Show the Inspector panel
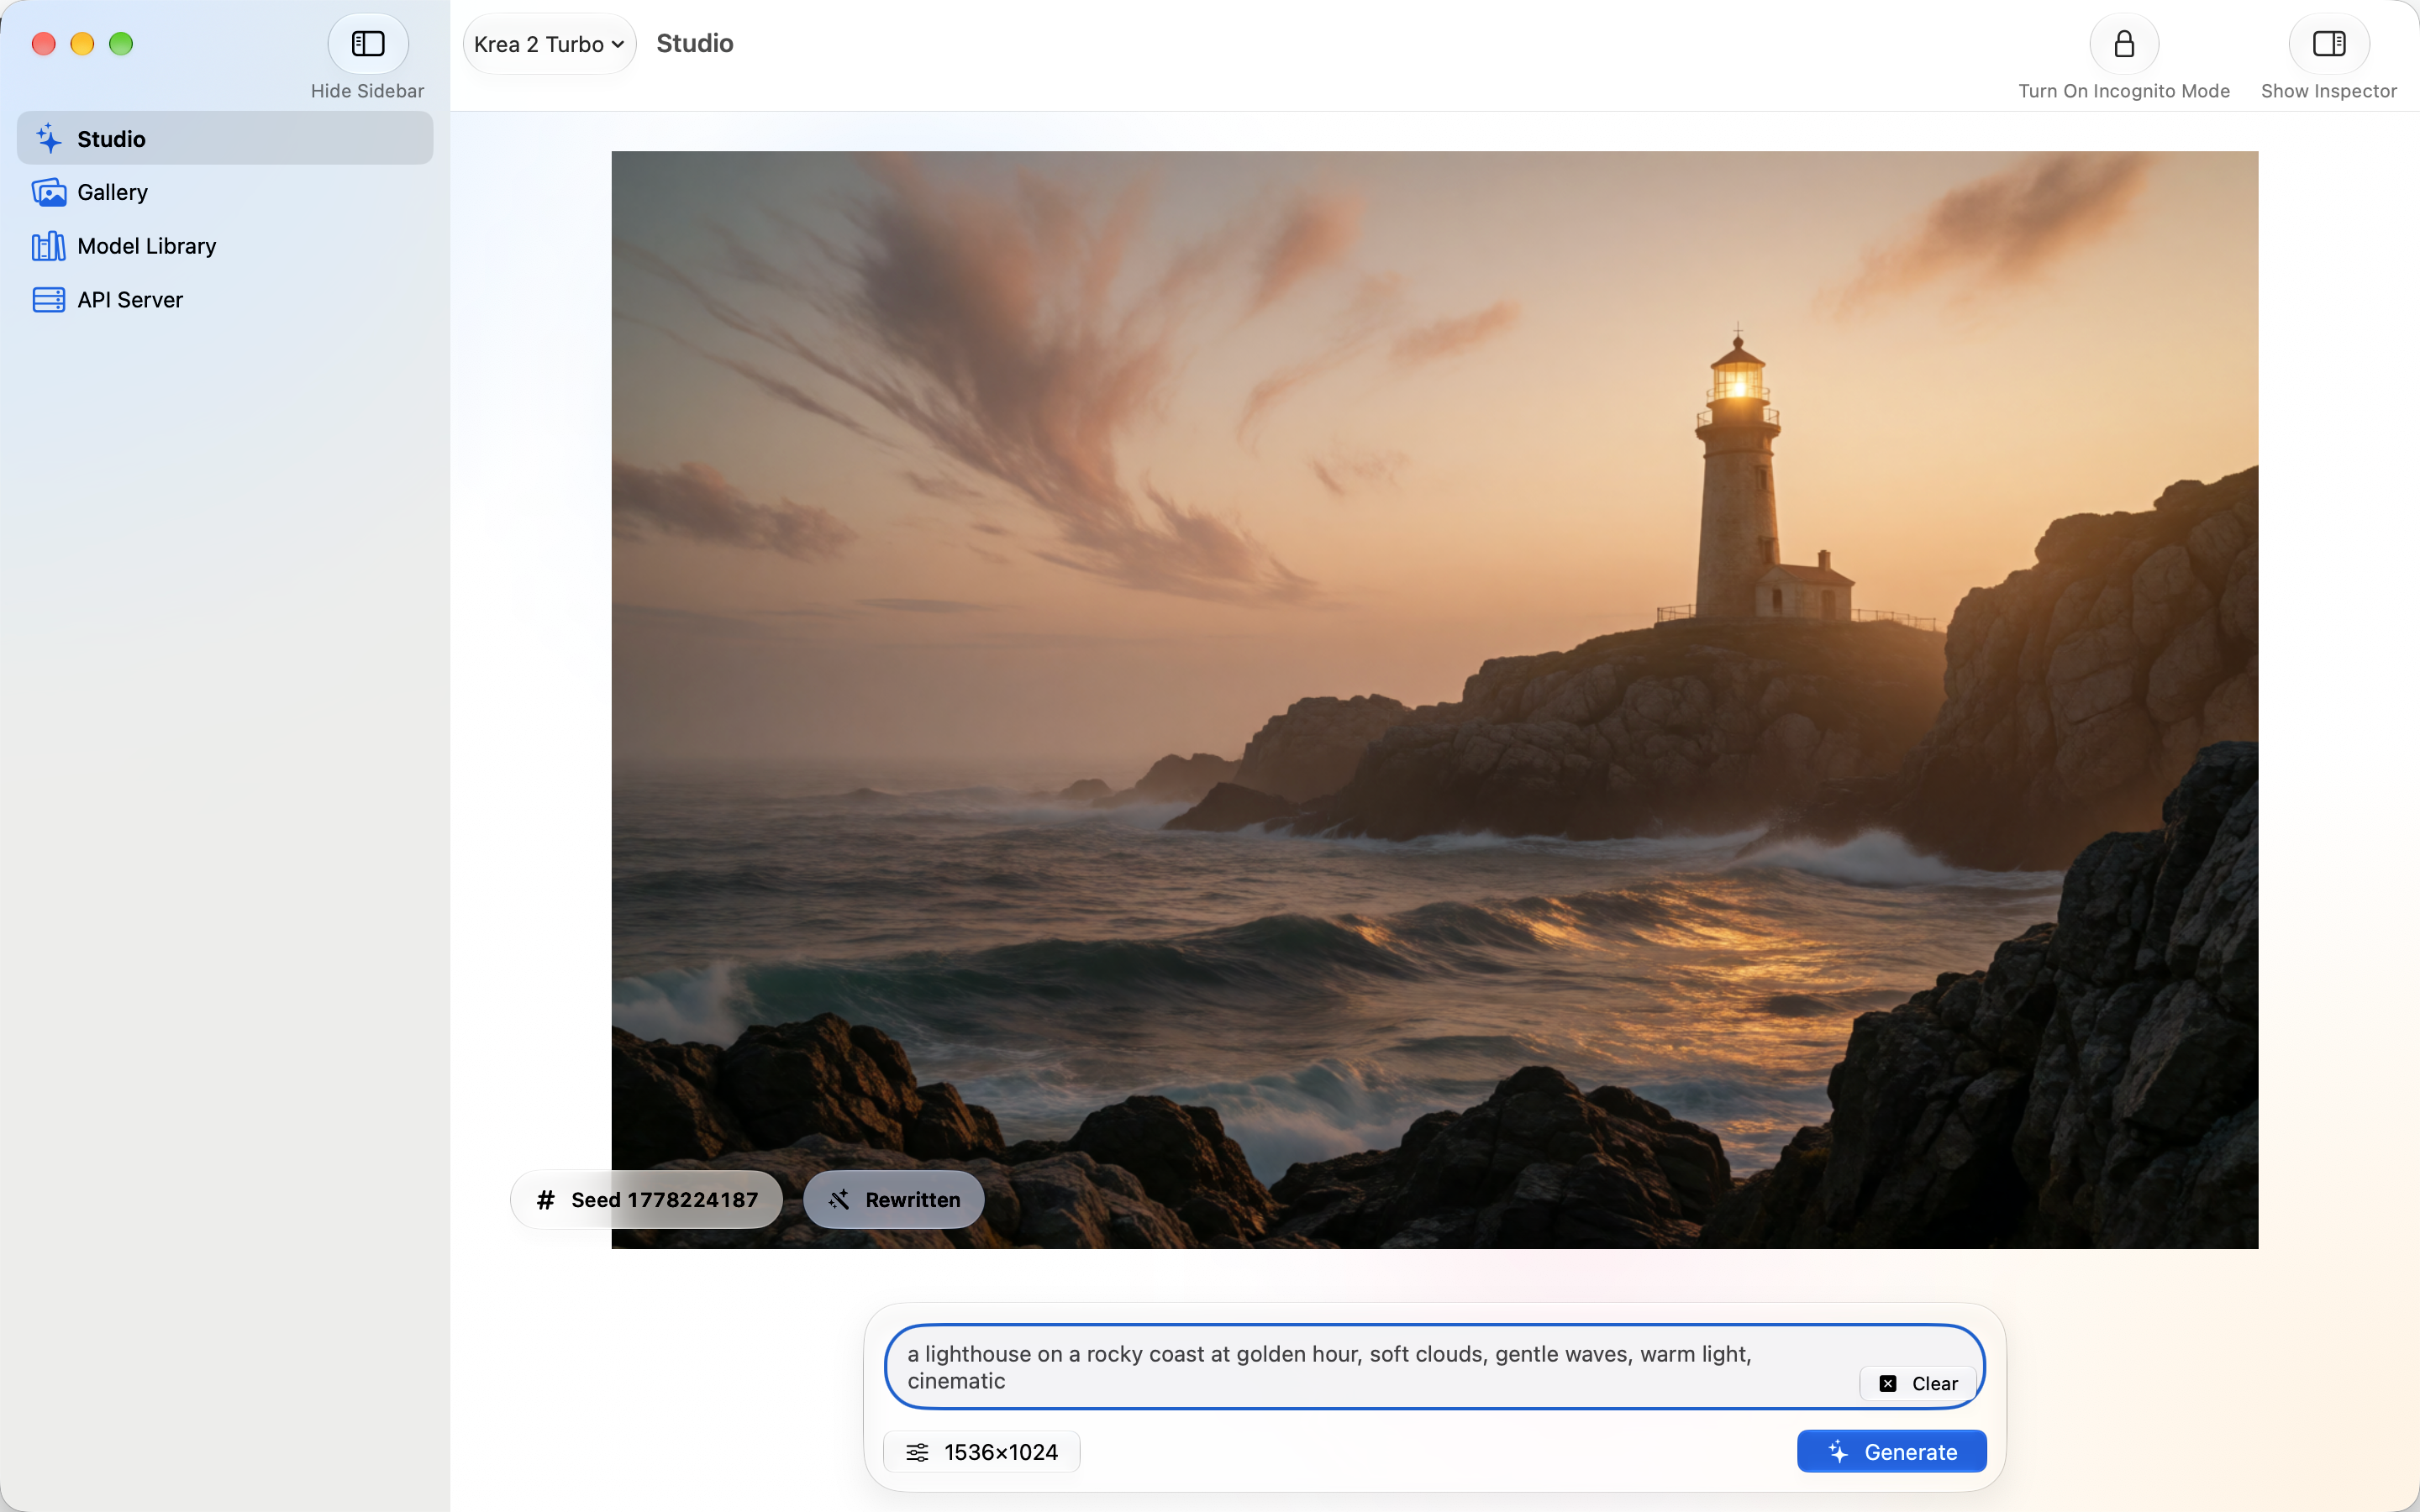This screenshot has width=2420, height=1512. [2329, 44]
